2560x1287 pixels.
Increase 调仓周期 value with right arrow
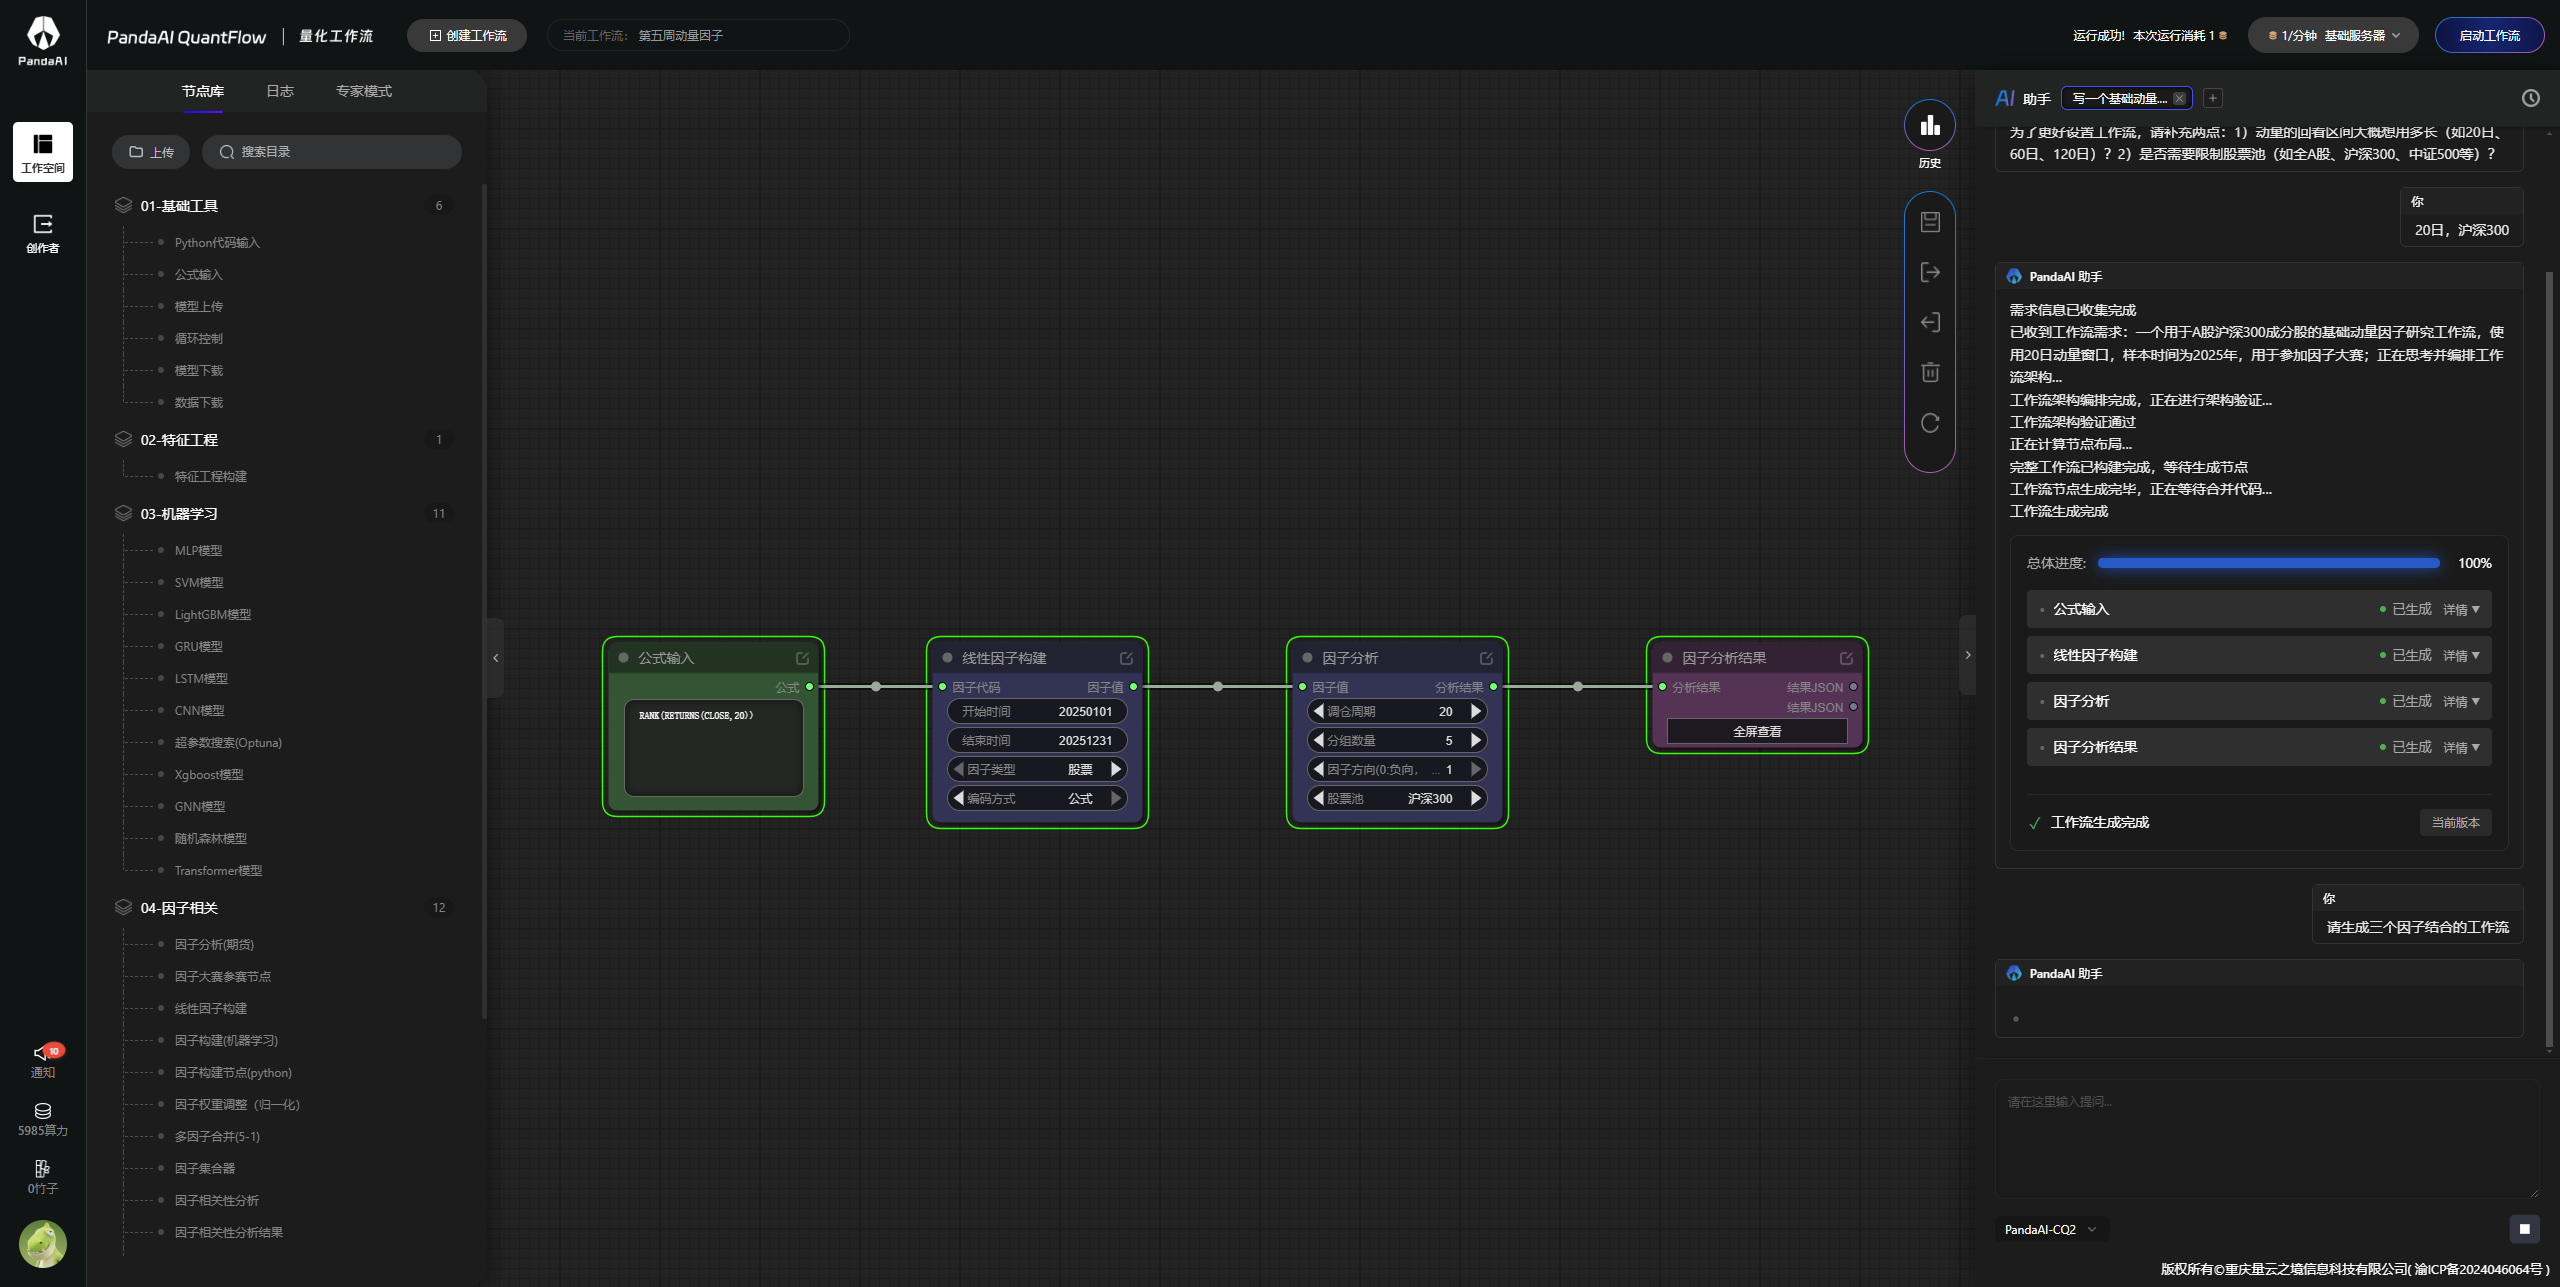(x=1476, y=711)
